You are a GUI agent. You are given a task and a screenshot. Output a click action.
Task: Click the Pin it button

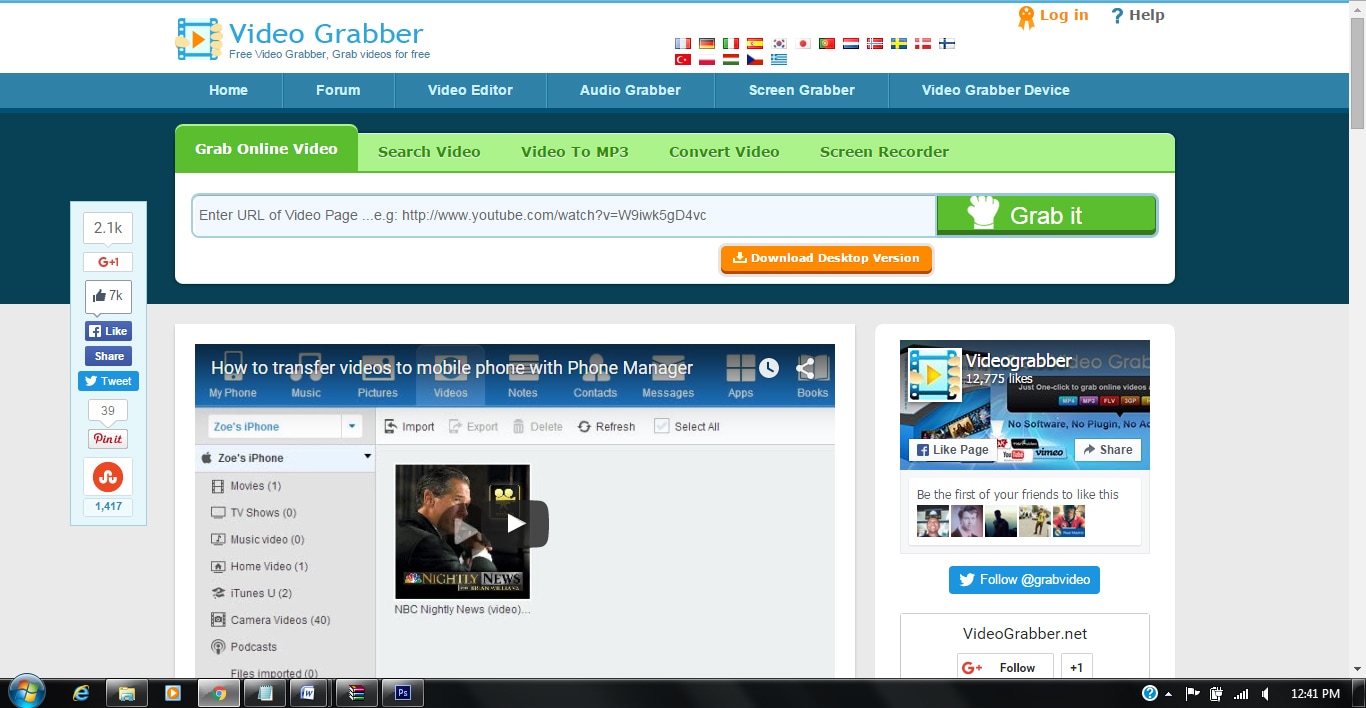click(108, 439)
